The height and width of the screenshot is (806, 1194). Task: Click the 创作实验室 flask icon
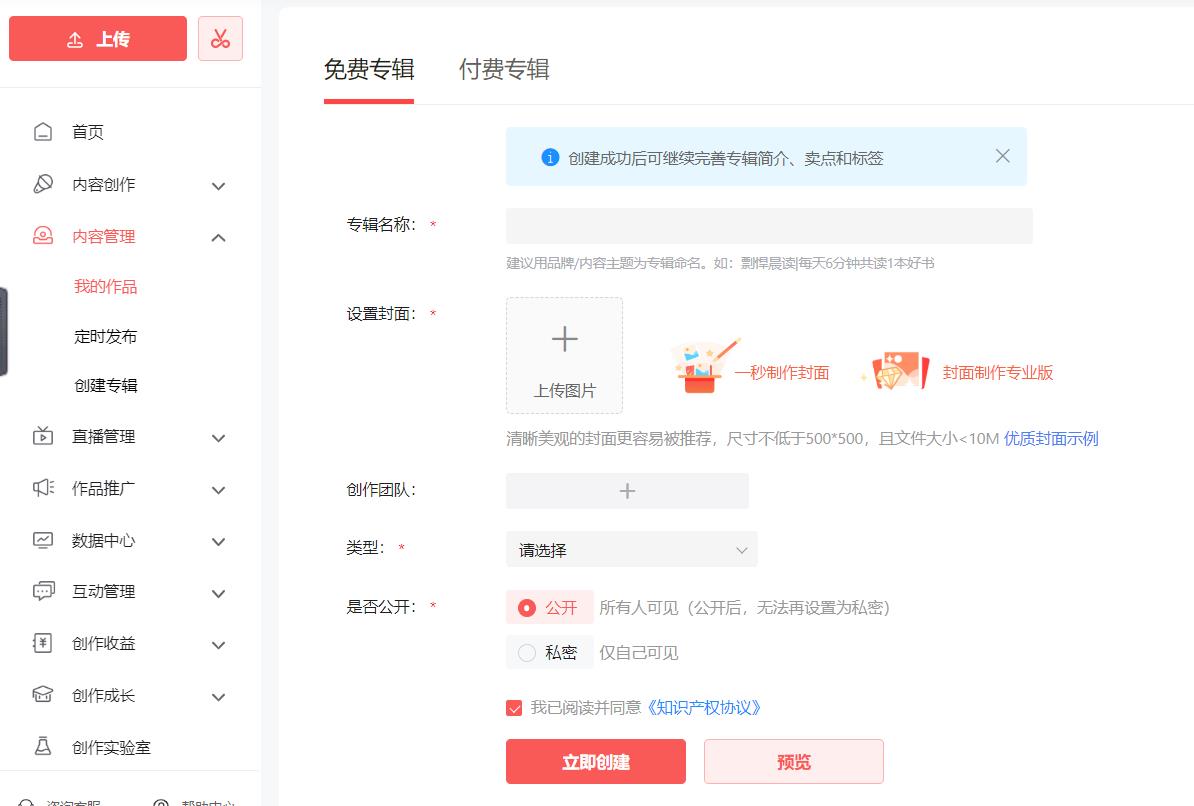pyautogui.click(x=43, y=747)
